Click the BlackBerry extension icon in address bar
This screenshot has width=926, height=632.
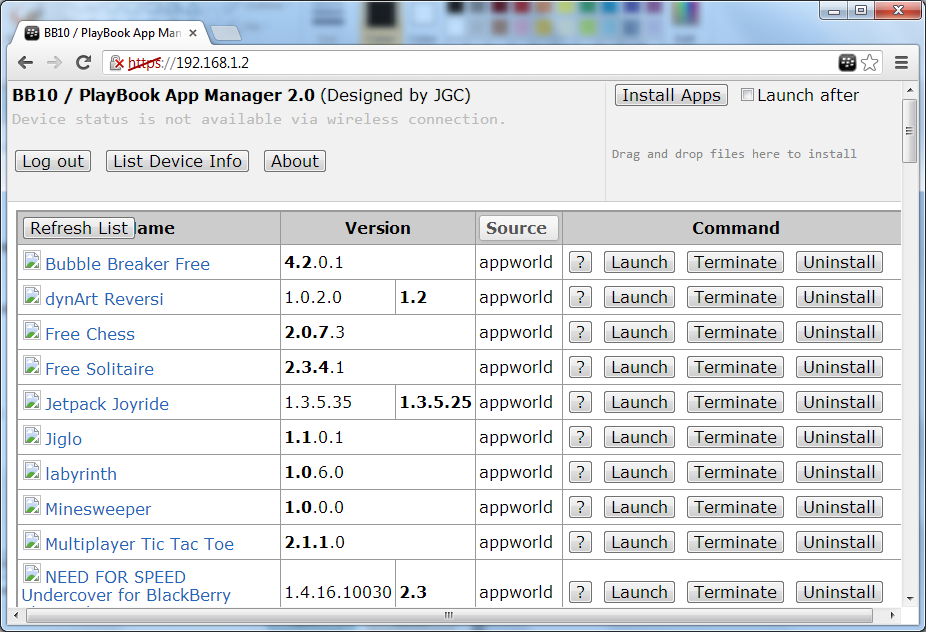tap(847, 63)
